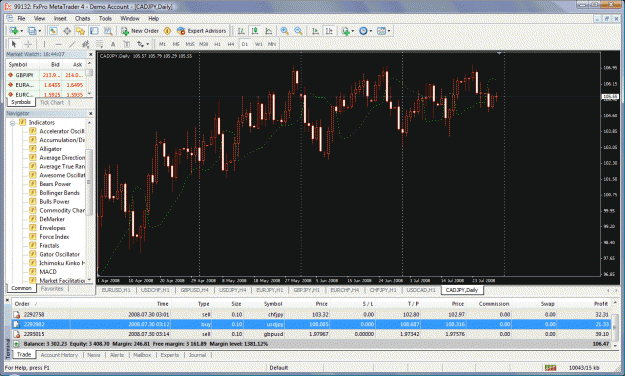Screen dimensions: 625x376
Task: Open dropdown arrow beside Profiles icon
Action: click(x=39, y=31)
